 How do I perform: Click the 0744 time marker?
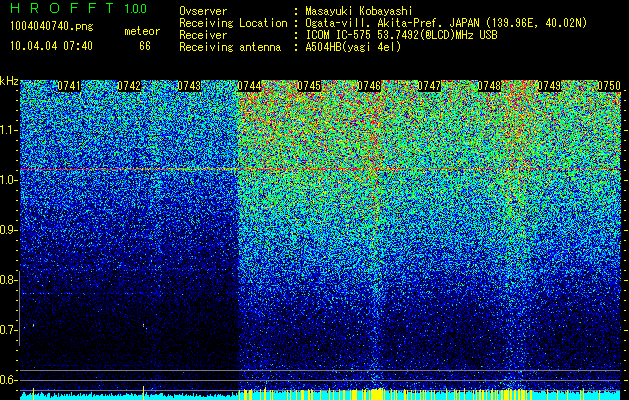point(249,86)
